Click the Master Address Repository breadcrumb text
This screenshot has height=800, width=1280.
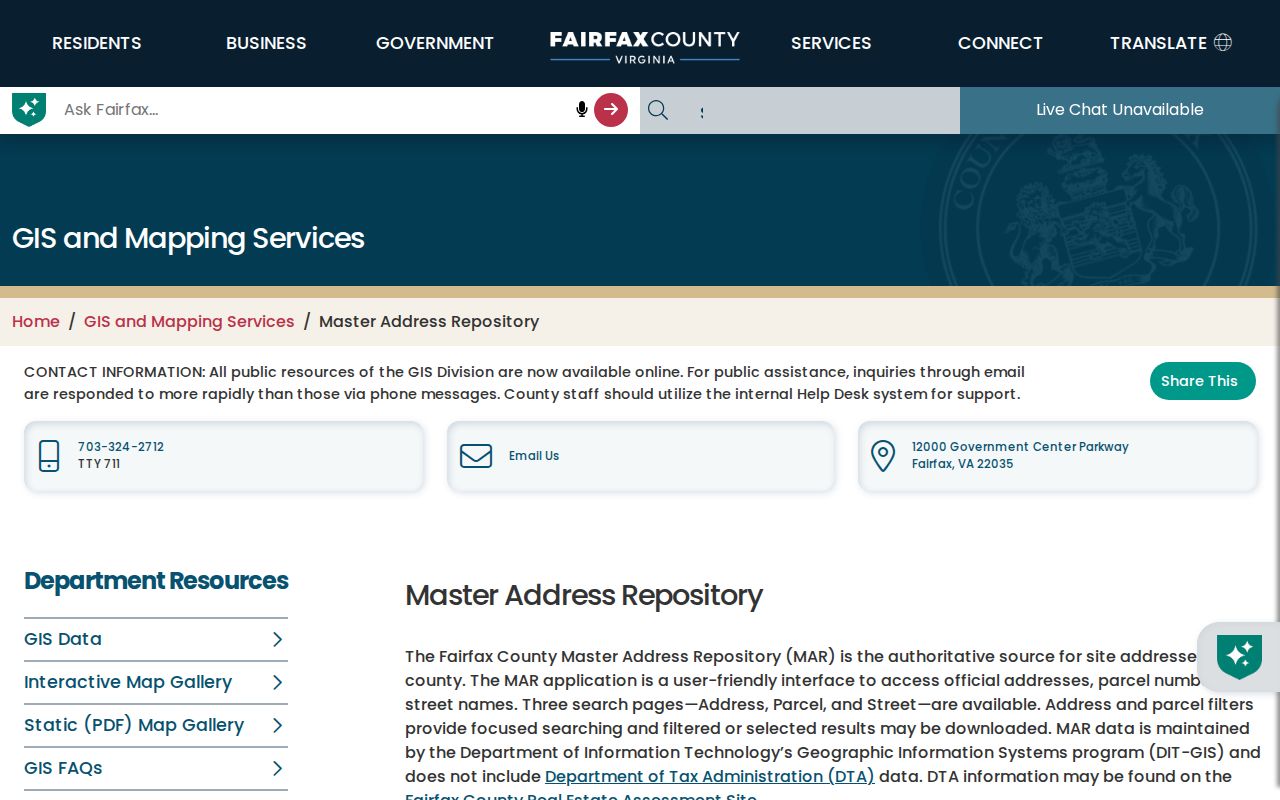click(x=429, y=321)
